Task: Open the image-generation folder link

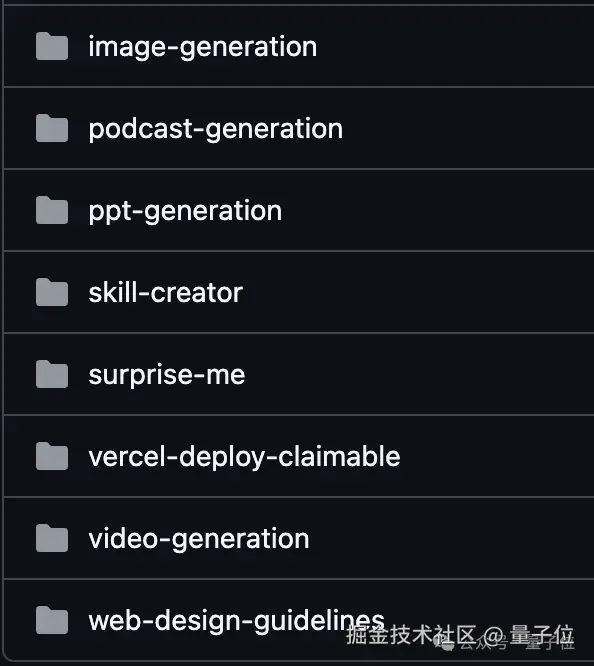Action: (x=203, y=47)
